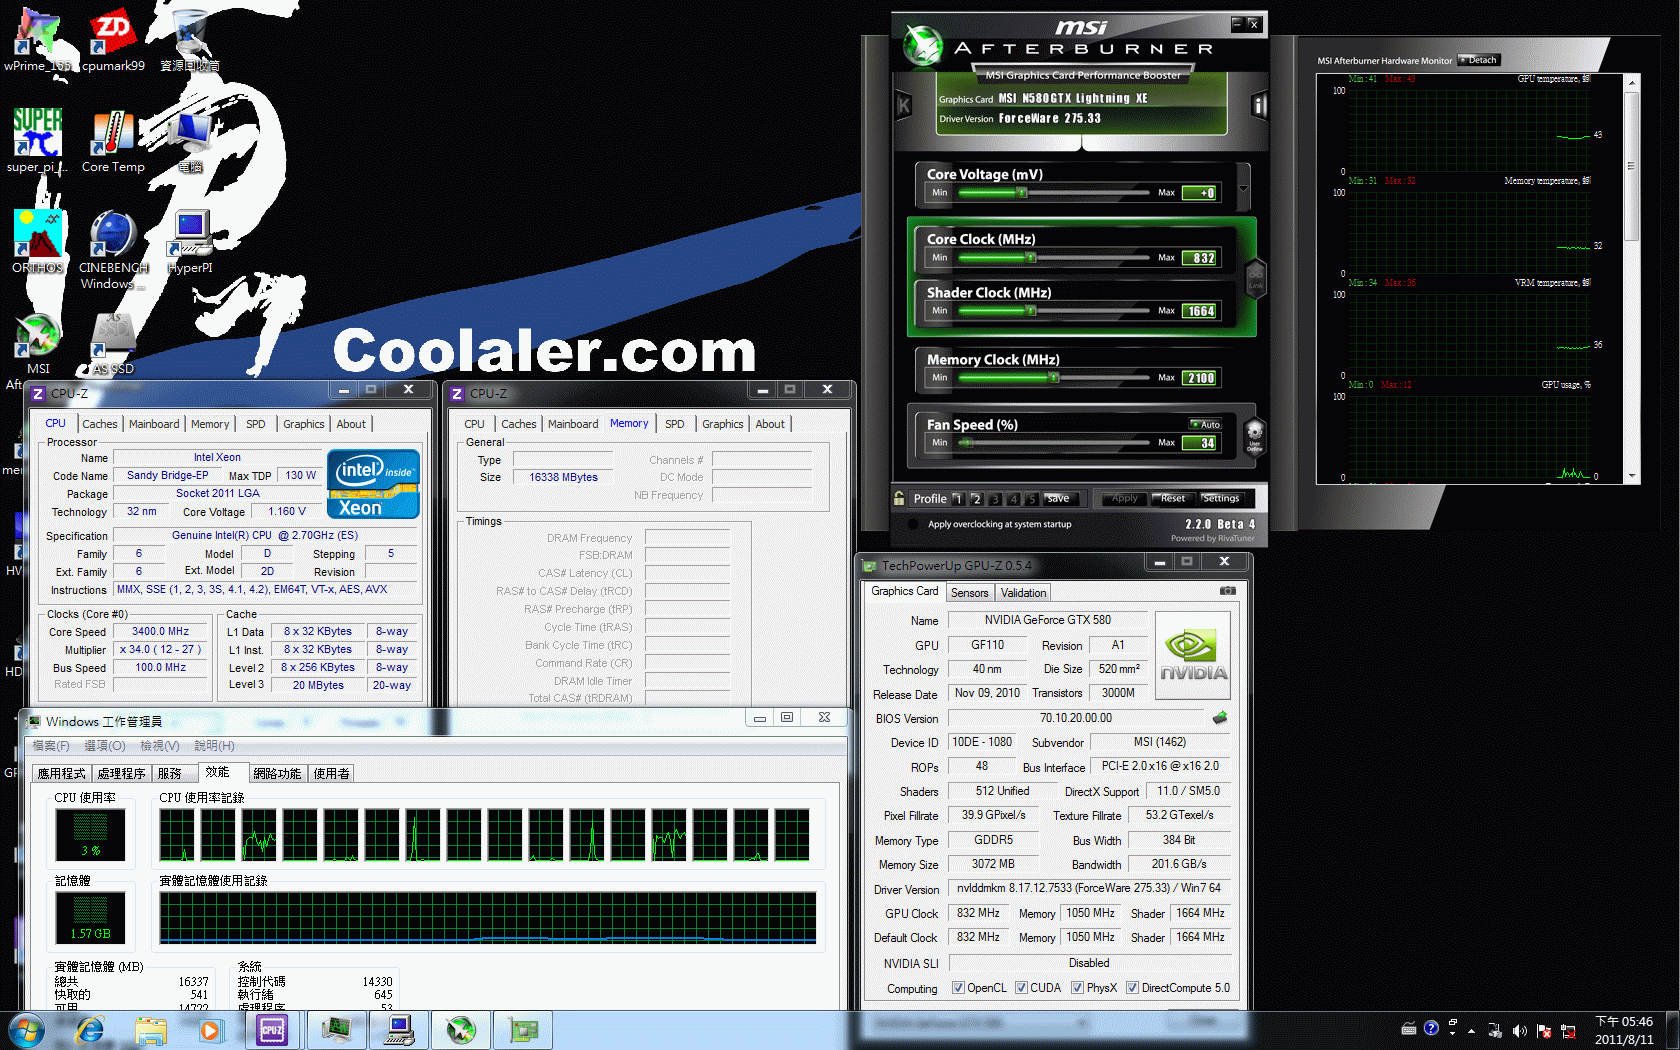Click the hardware monitor scrollbar down arrow
The height and width of the screenshot is (1050, 1680).
coord(1632,477)
